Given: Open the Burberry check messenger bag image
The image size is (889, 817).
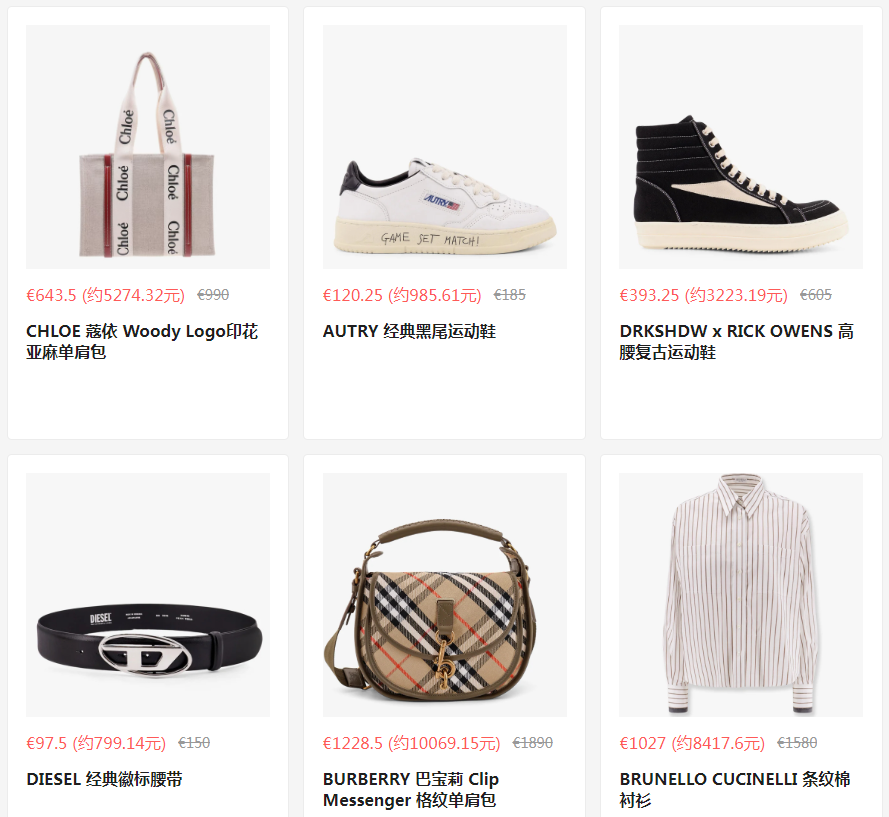Looking at the screenshot, I should [x=444, y=595].
